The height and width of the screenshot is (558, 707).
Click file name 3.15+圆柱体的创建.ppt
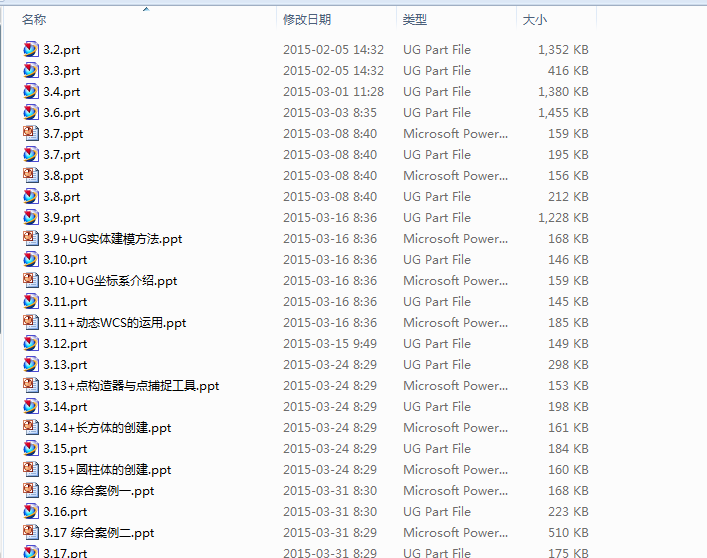point(107,470)
